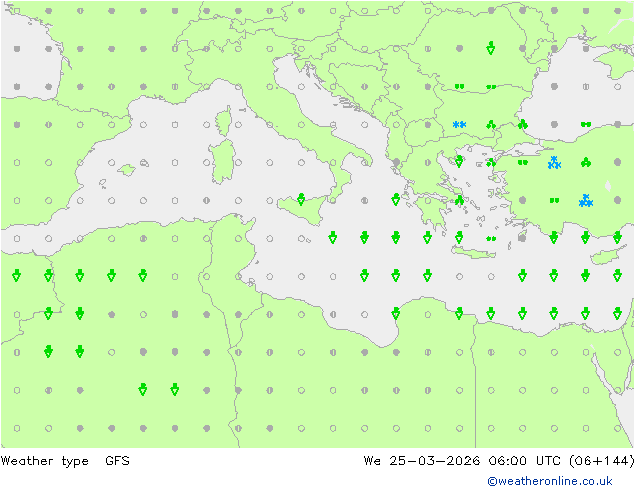Select the 'Weather type' label text
The image size is (634, 490).
tap(44, 461)
